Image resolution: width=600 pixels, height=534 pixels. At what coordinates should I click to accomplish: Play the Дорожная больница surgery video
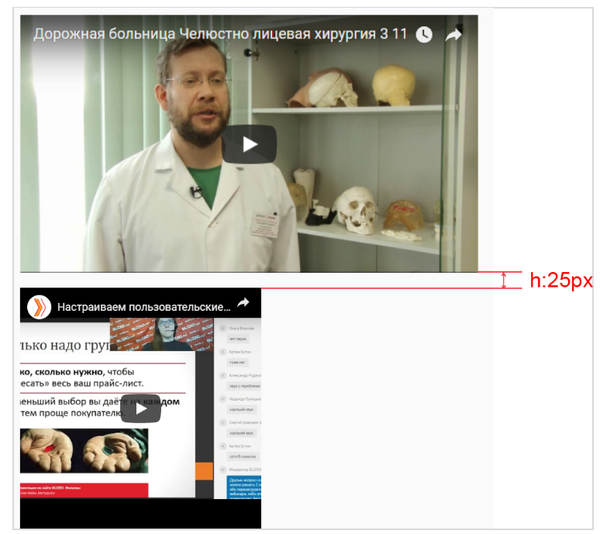(x=249, y=145)
